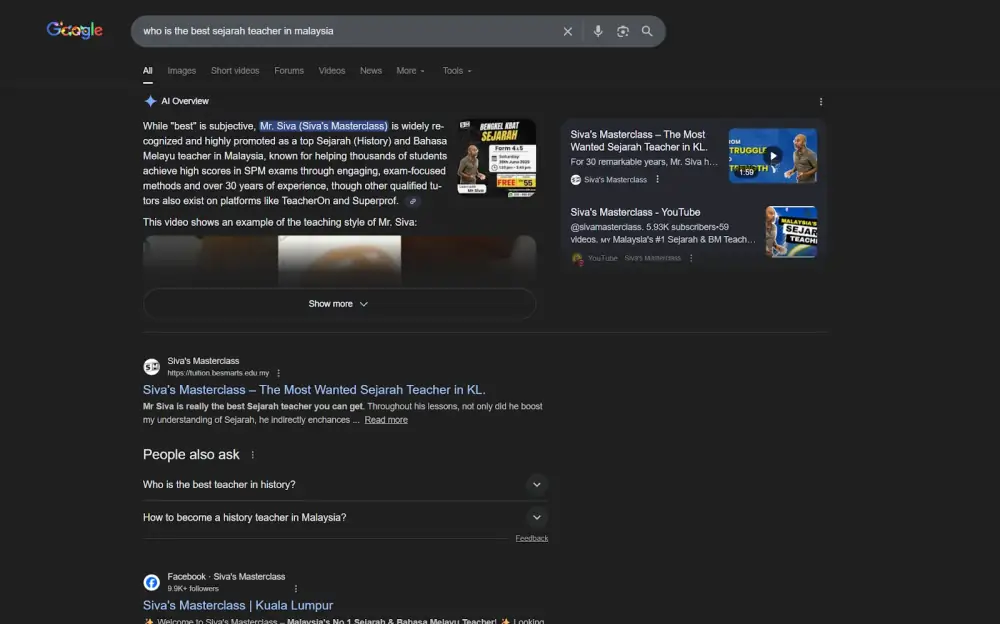The image size is (1000, 624).
Task: Open People also ask options menu
Action: tap(253, 455)
